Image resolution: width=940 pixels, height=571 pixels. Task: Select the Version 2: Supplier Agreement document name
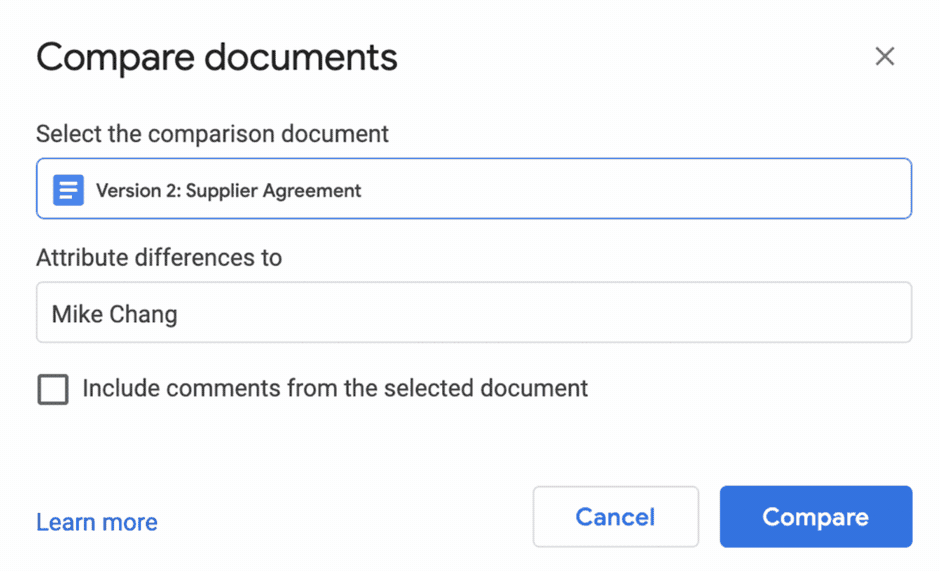228,190
